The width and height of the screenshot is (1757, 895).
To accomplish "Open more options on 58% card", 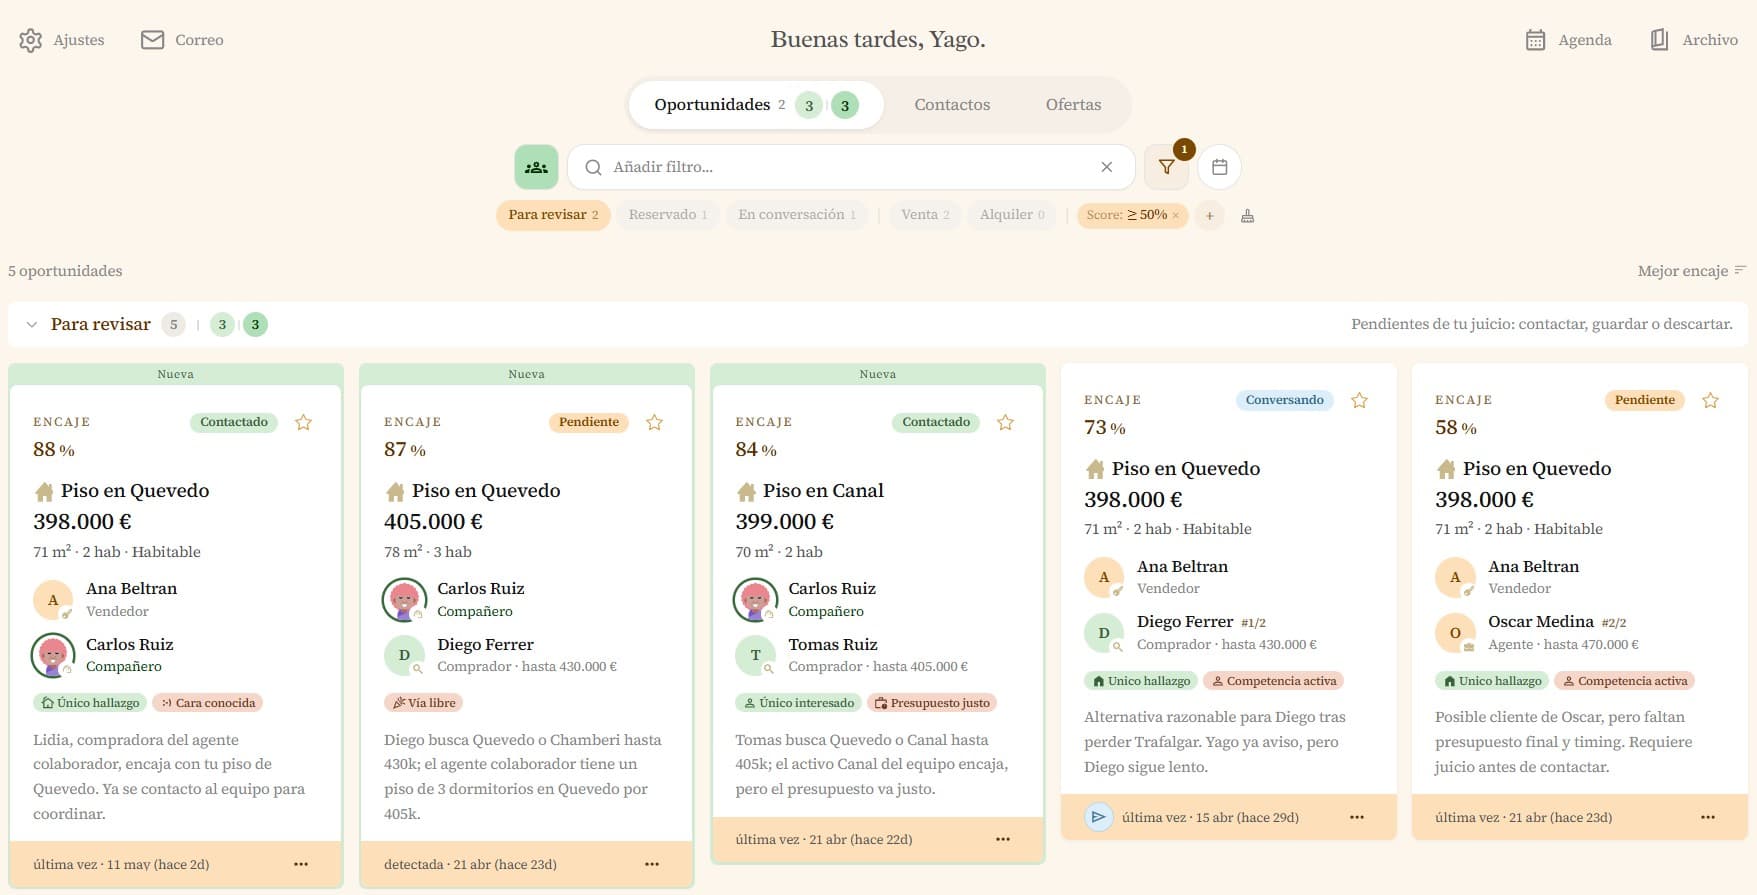I will click(x=1708, y=817).
